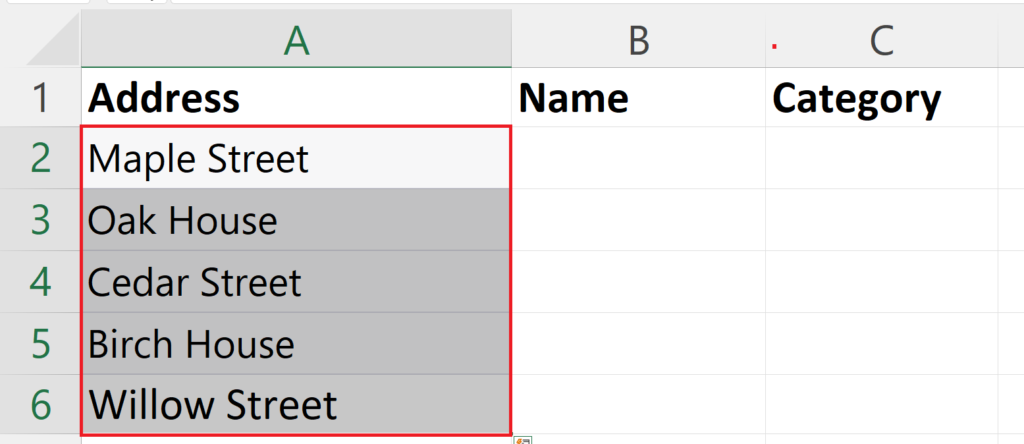
Task: Select the Maple Street cell
Action: (296, 158)
